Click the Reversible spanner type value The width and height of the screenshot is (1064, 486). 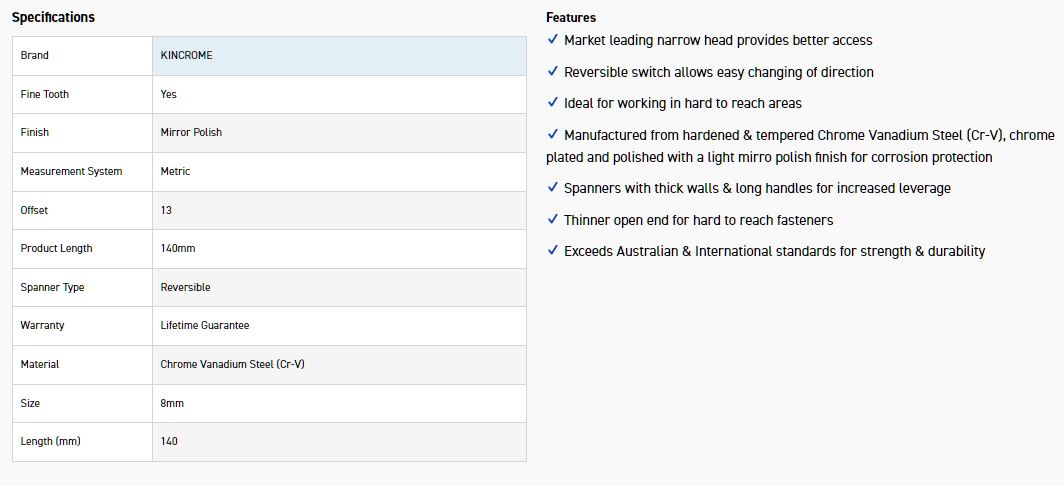pyautogui.click(x=185, y=288)
